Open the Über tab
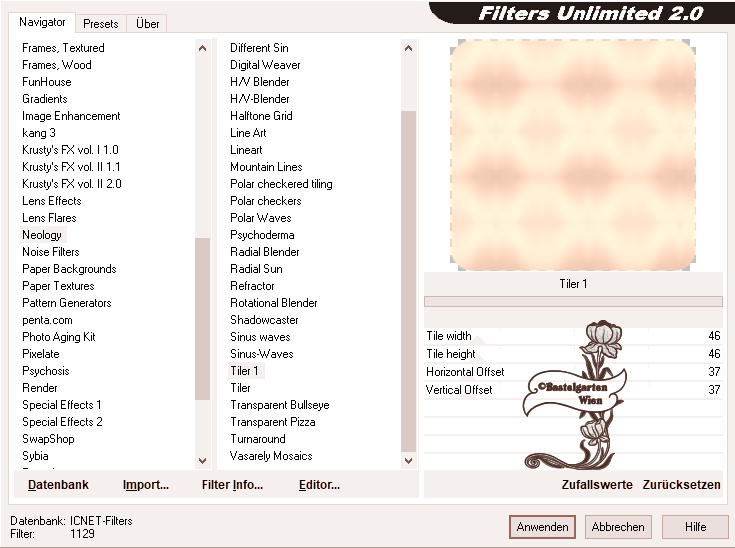This screenshot has height=548, width=735. click(147, 23)
